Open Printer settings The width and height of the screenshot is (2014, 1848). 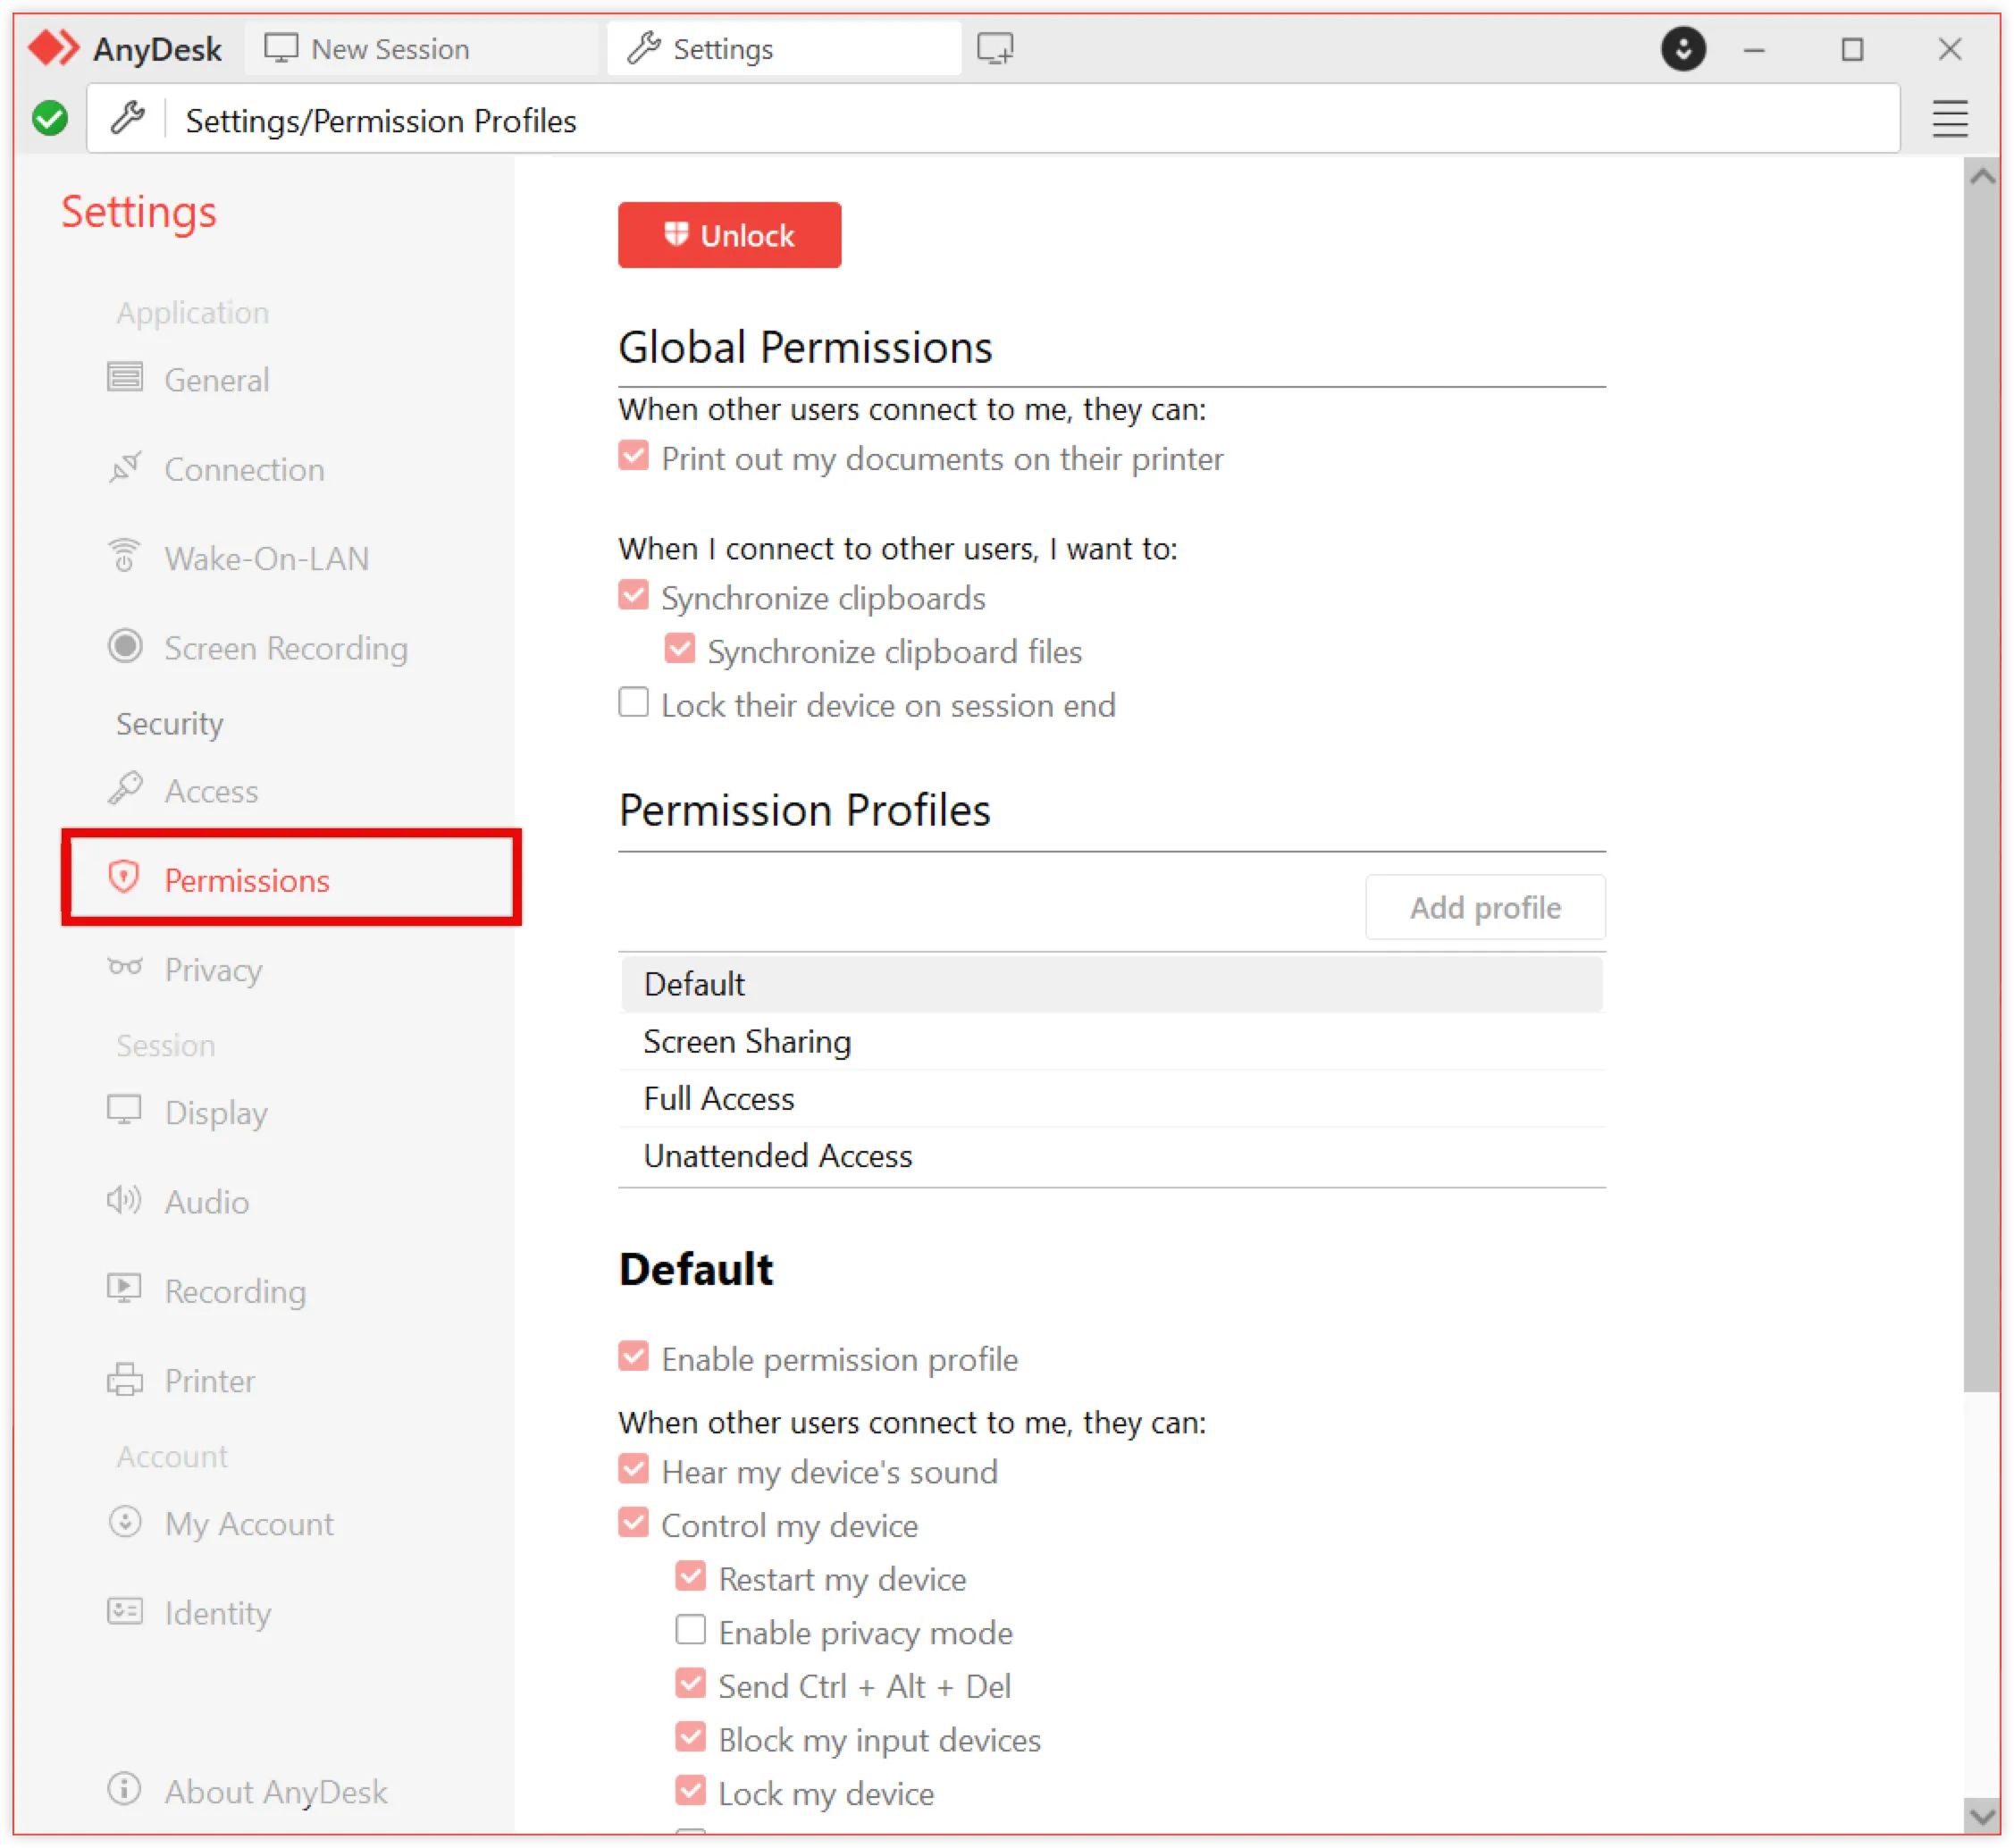208,1380
